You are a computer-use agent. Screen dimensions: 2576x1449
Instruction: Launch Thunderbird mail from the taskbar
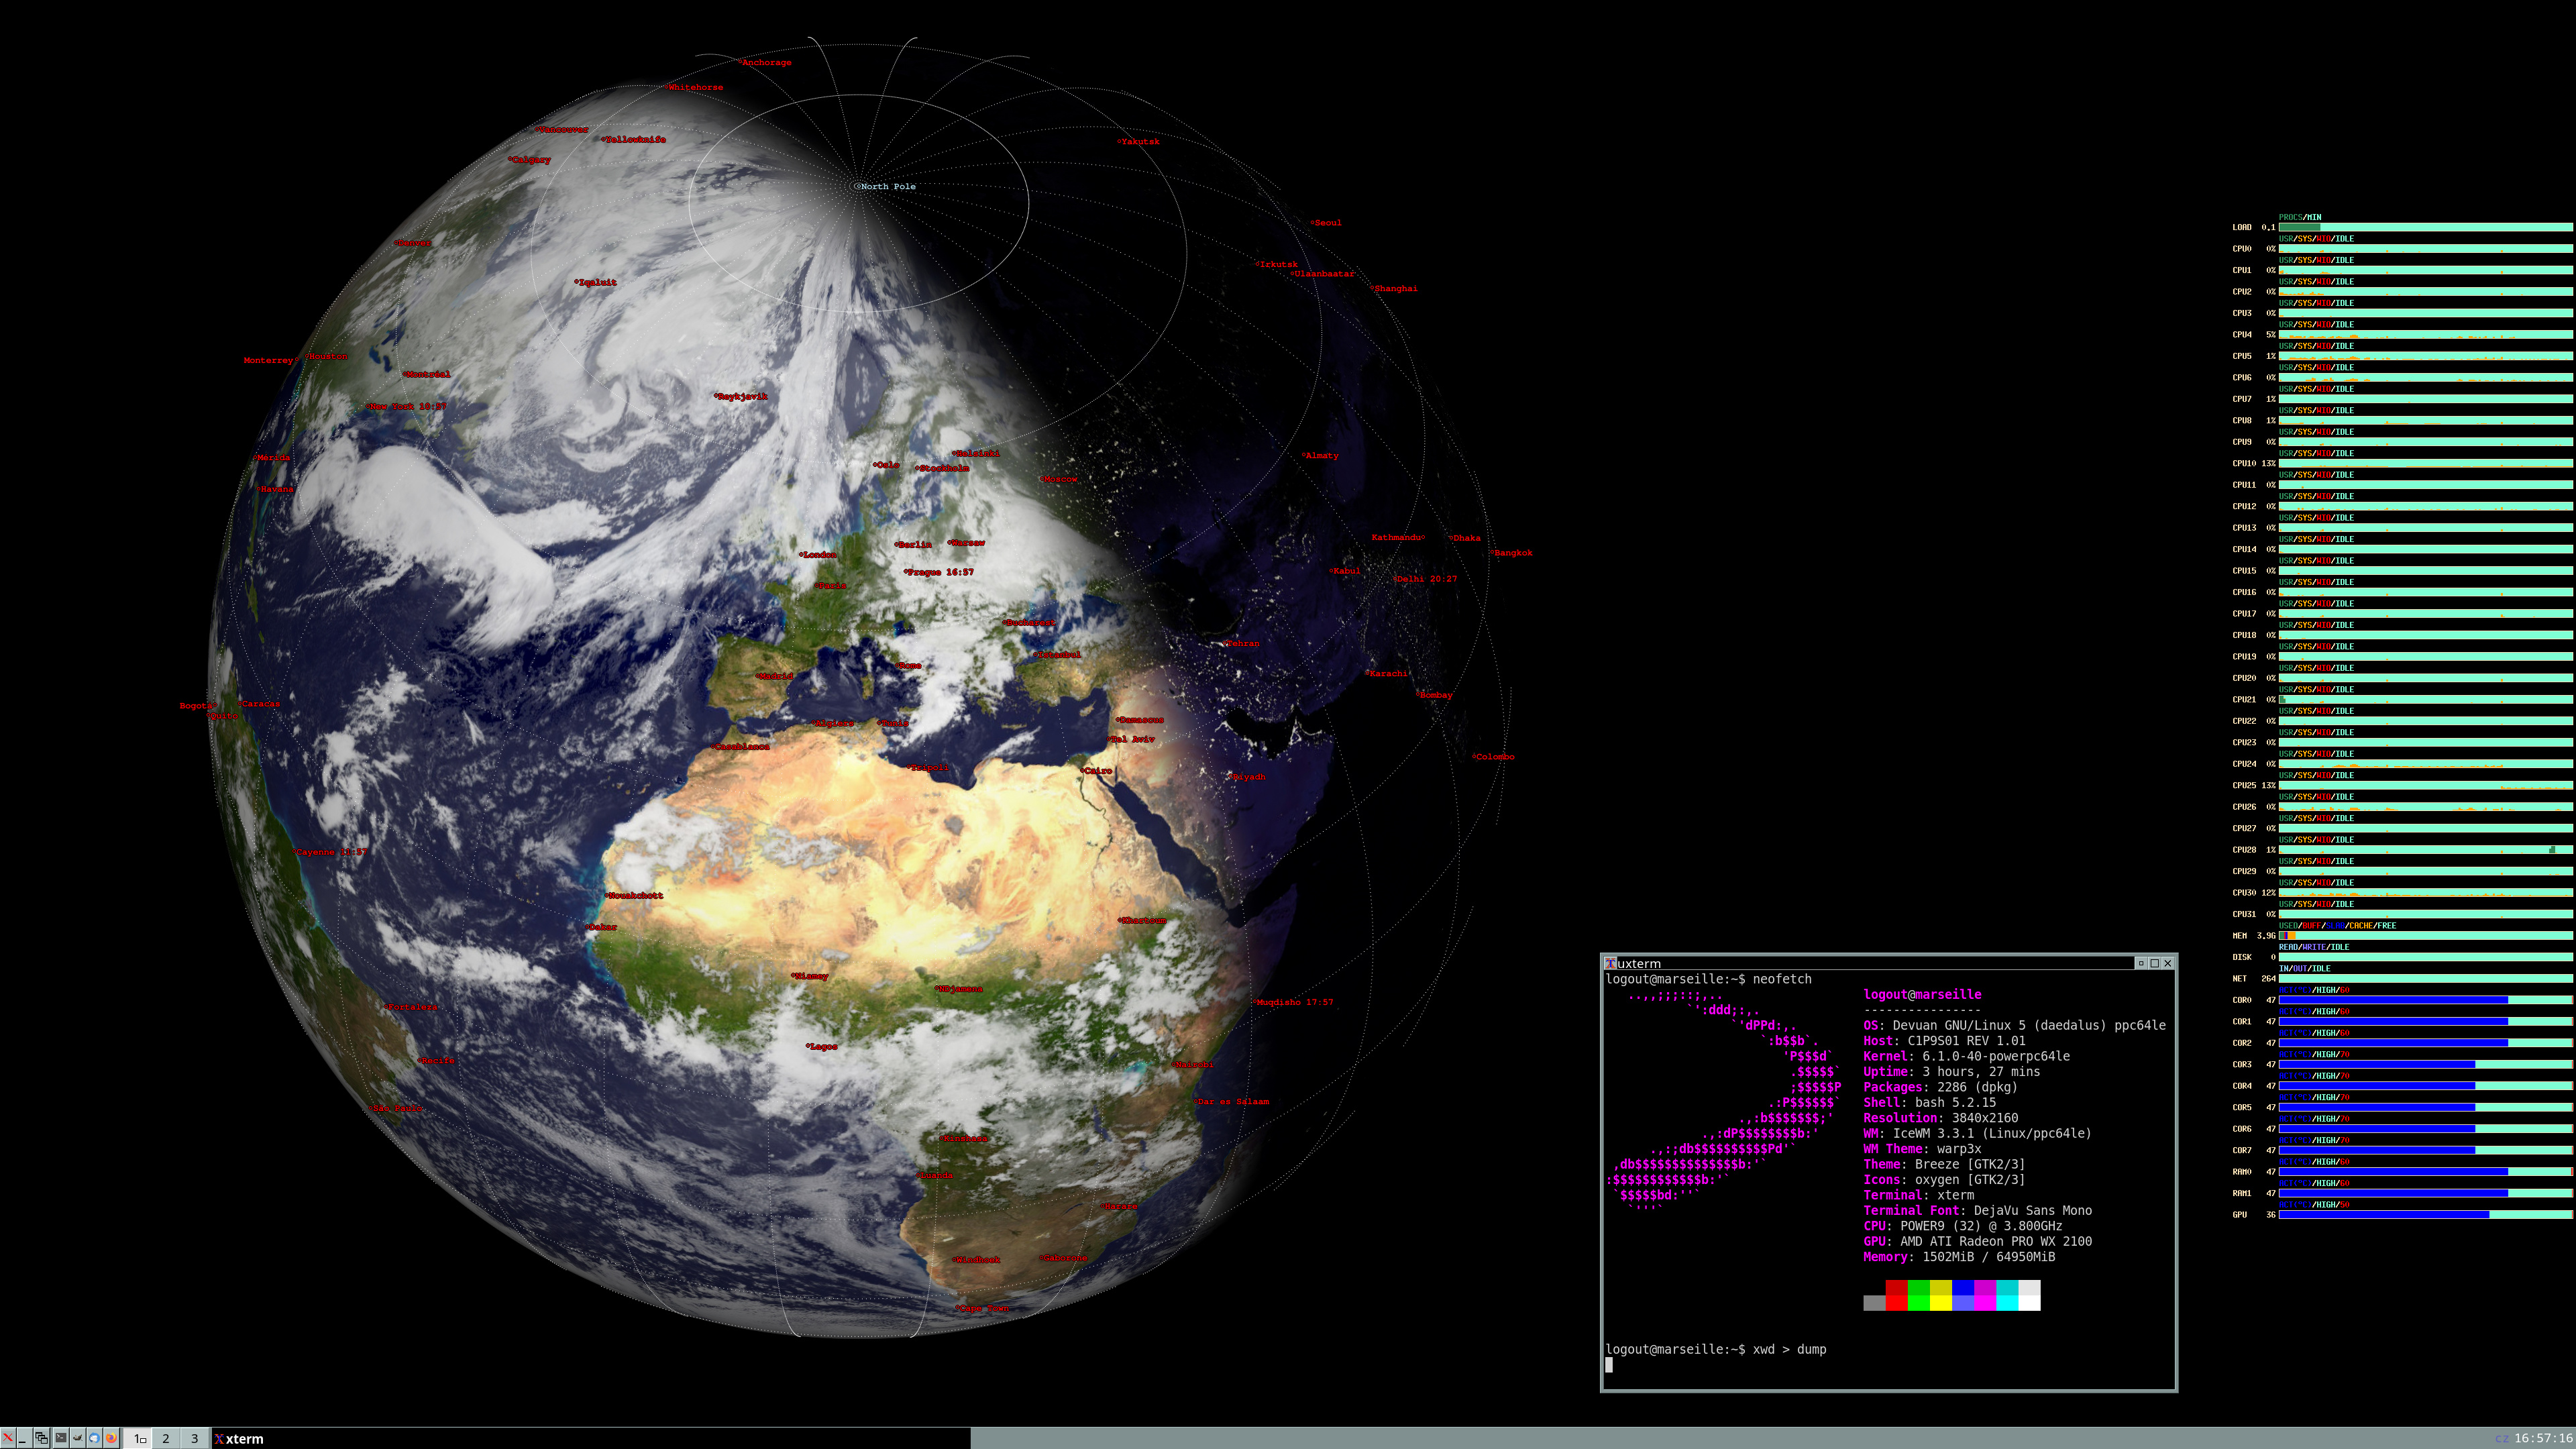[95, 1439]
